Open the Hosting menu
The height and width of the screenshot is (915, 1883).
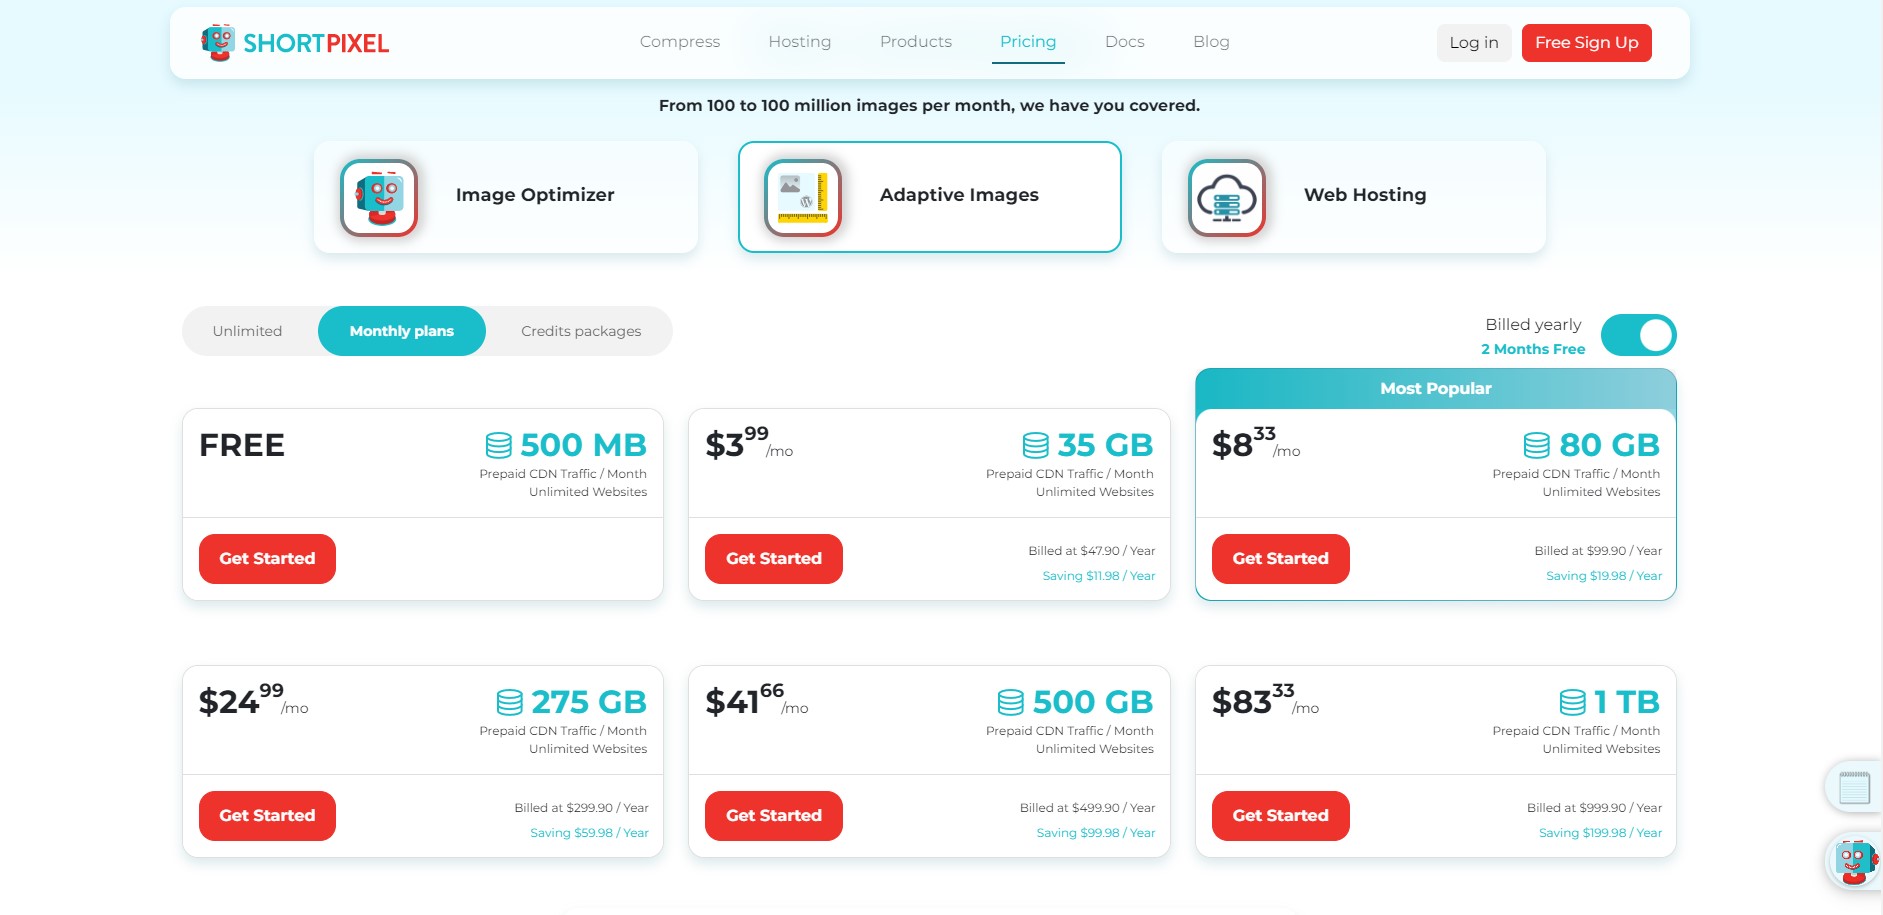[x=800, y=42]
